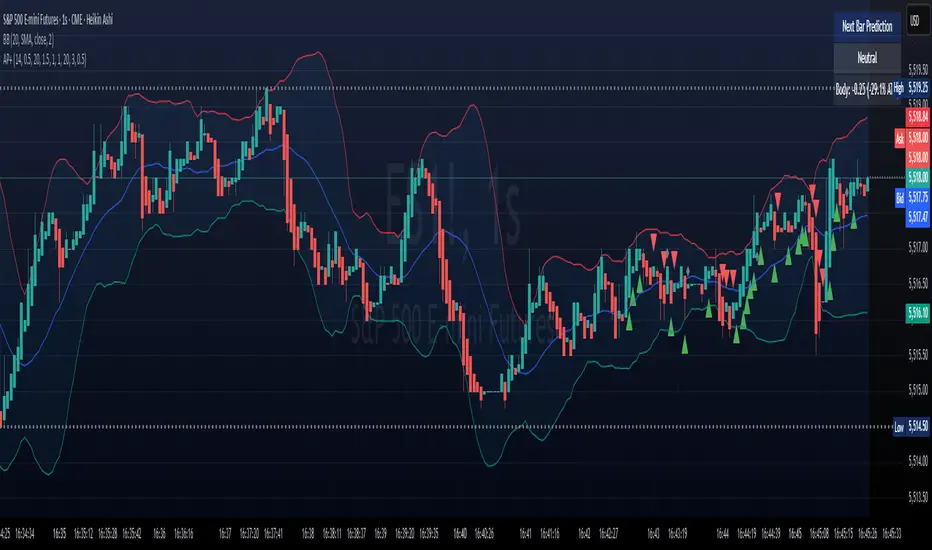Screen dimensions: 932x550
Task: Click the 16:42 time axis label
Action: point(584,533)
